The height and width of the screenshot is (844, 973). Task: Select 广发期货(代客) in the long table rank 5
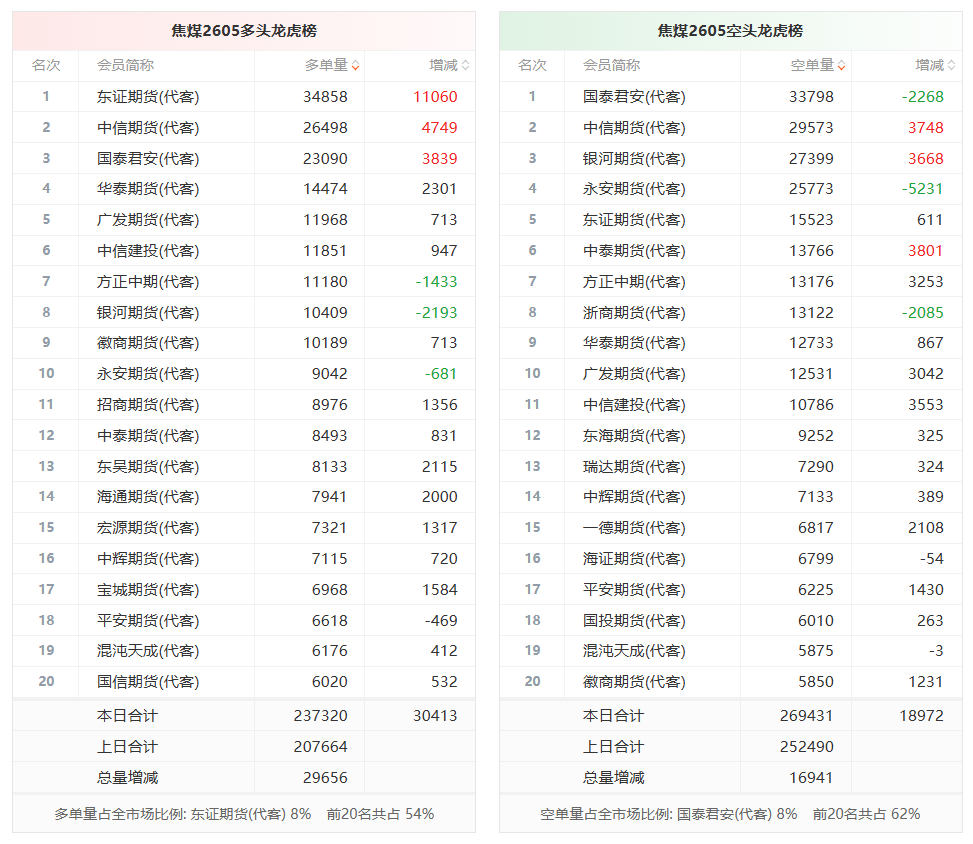click(148, 220)
